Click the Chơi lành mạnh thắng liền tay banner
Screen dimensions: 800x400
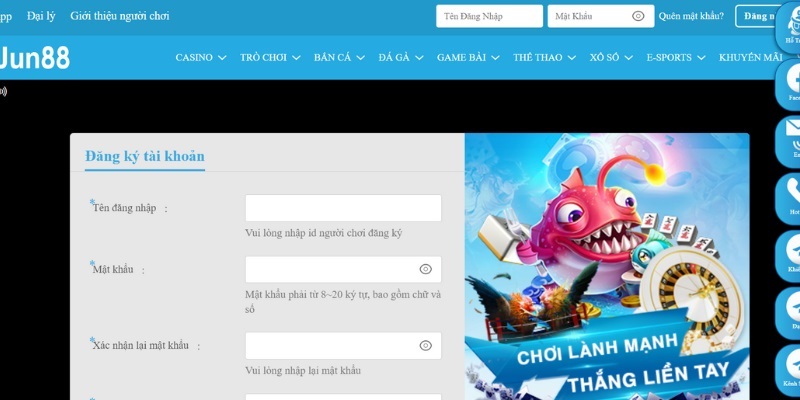click(607, 266)
